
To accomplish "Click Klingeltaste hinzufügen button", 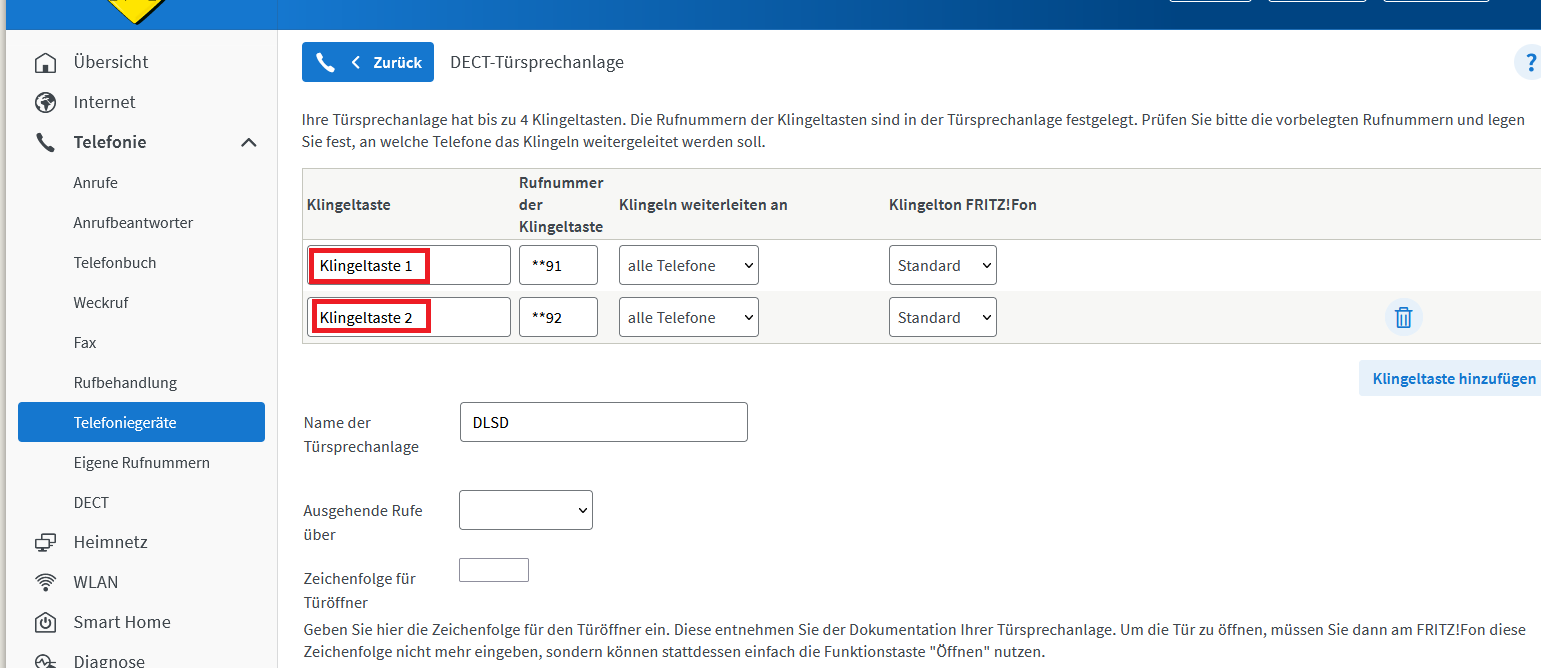I will click(1453, 379).
